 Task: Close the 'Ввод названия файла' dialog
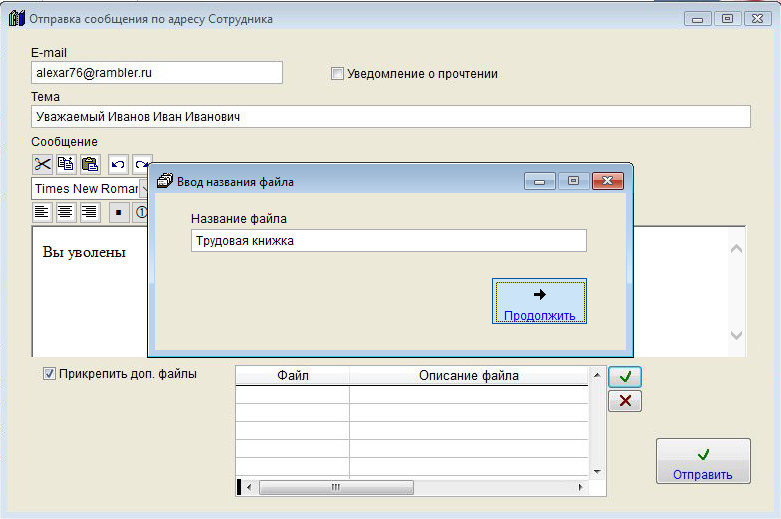[608, 181]
